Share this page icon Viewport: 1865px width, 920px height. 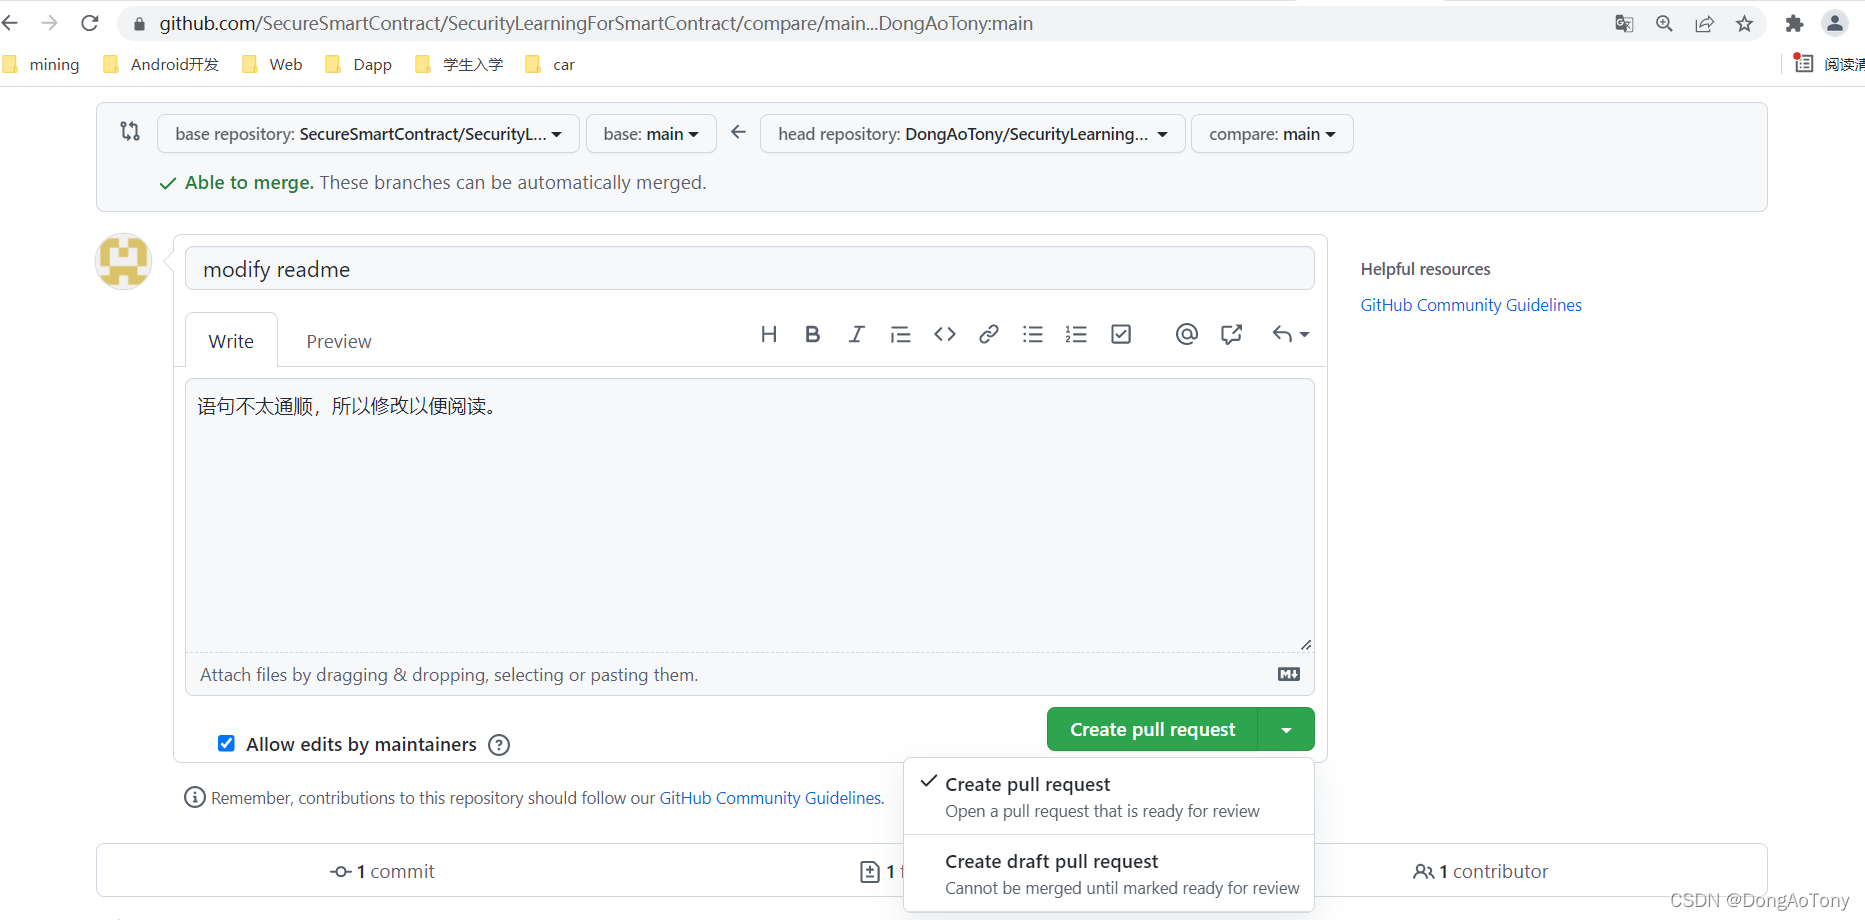click(x=1704, y=23)
